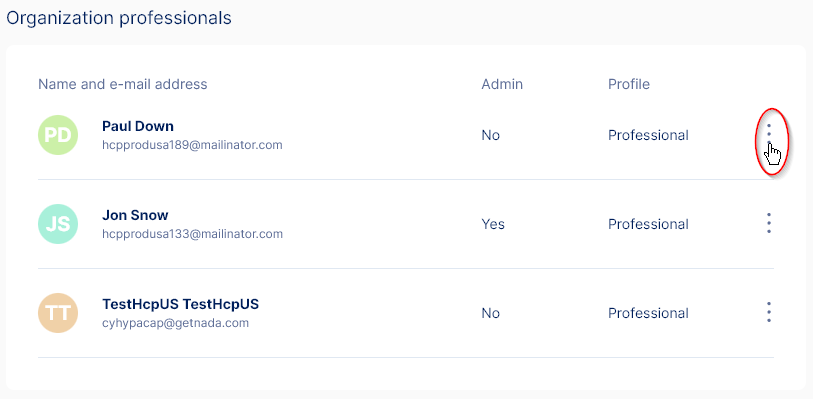Click the Yes admin value for Jon Snow
813x399 pixels.
[493, 224]
